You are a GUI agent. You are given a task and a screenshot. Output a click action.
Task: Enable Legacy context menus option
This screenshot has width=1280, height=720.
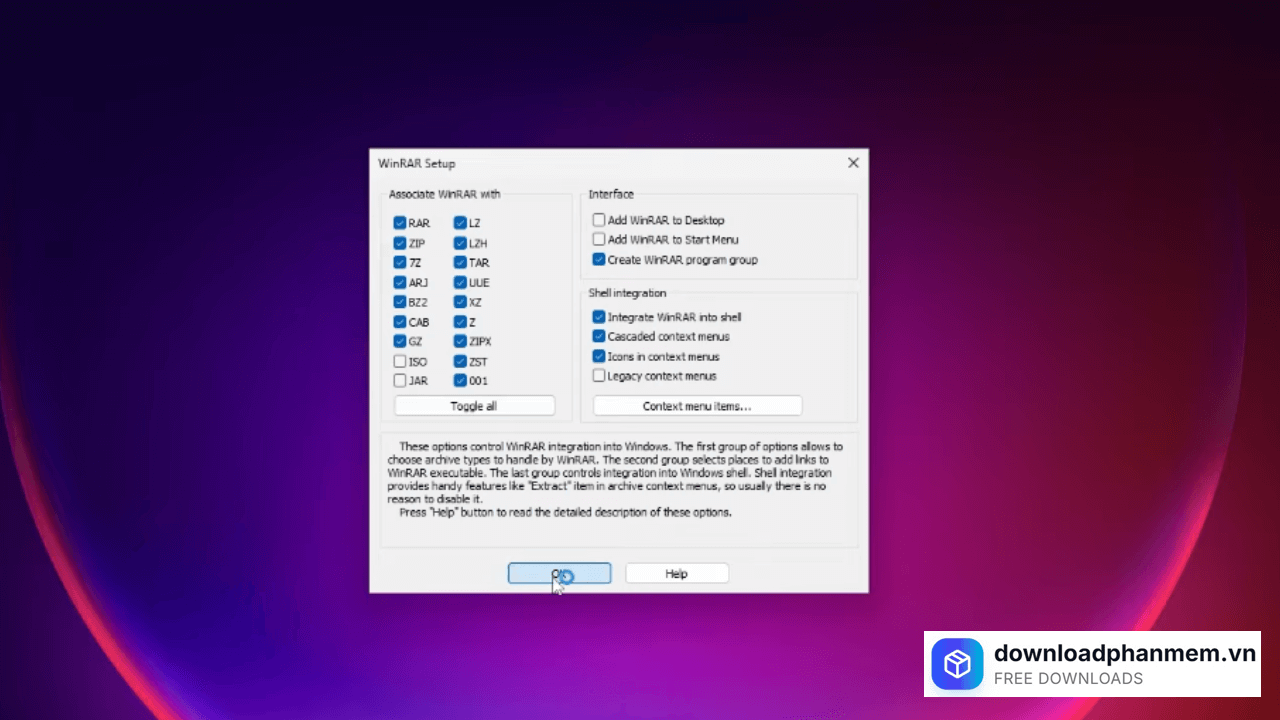pyautogui.click(x=599, y=376)
